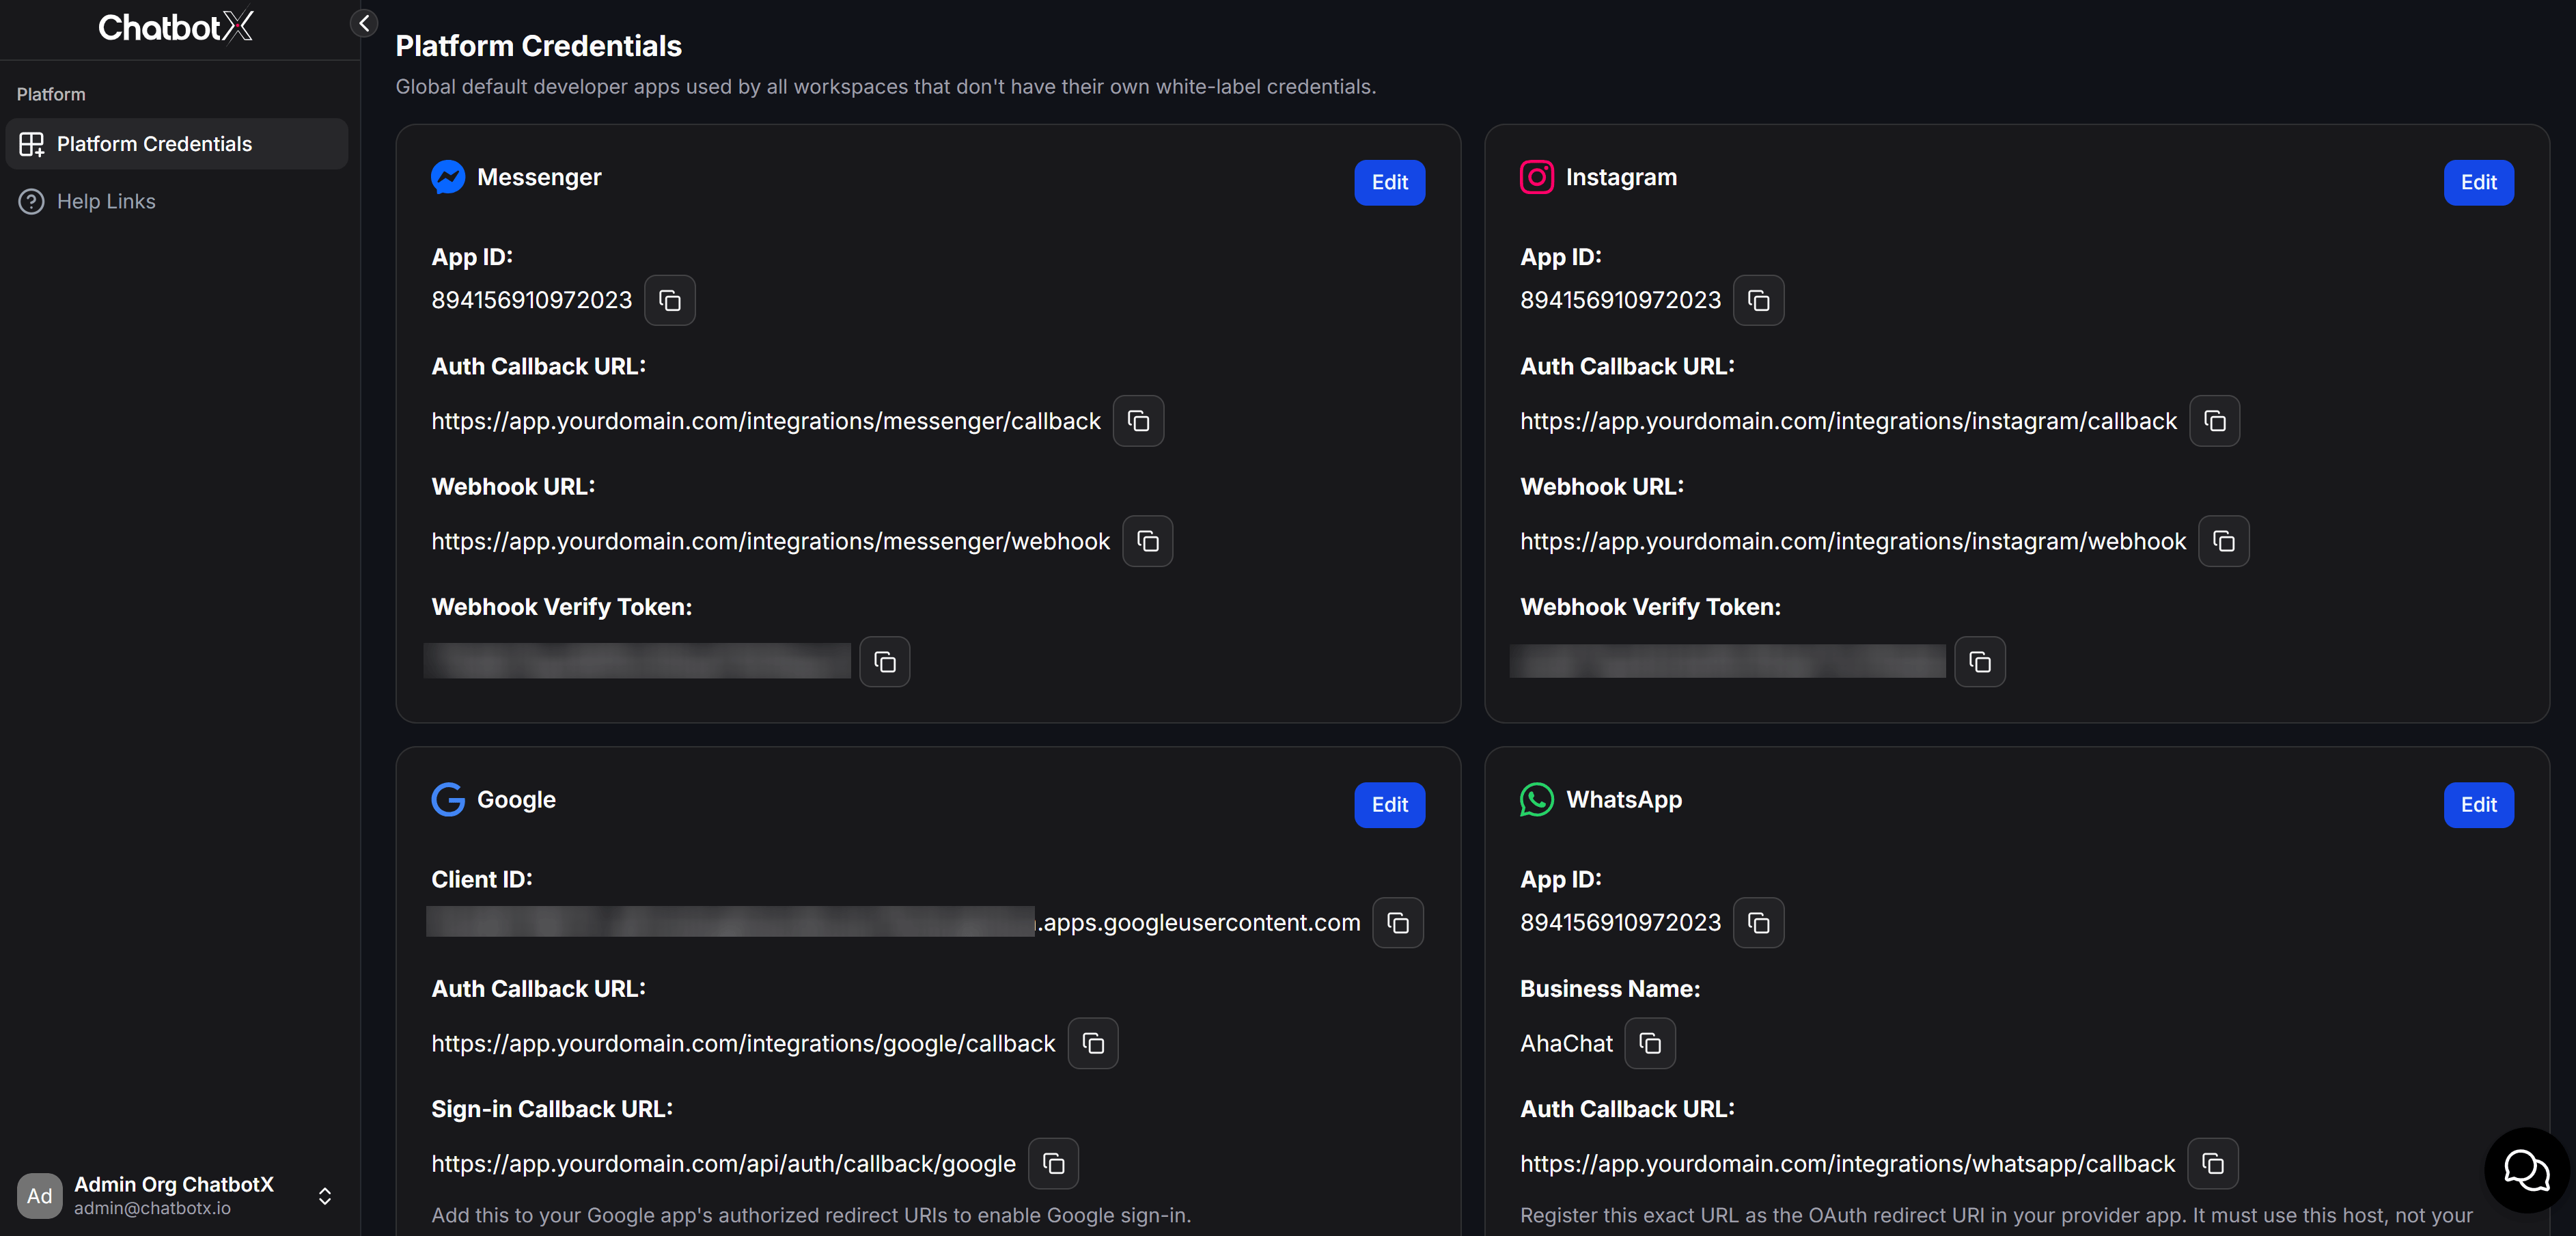2576x1236 pixels.
Task: Click the AhaChat business name value
Action: pos(1566,1043)
